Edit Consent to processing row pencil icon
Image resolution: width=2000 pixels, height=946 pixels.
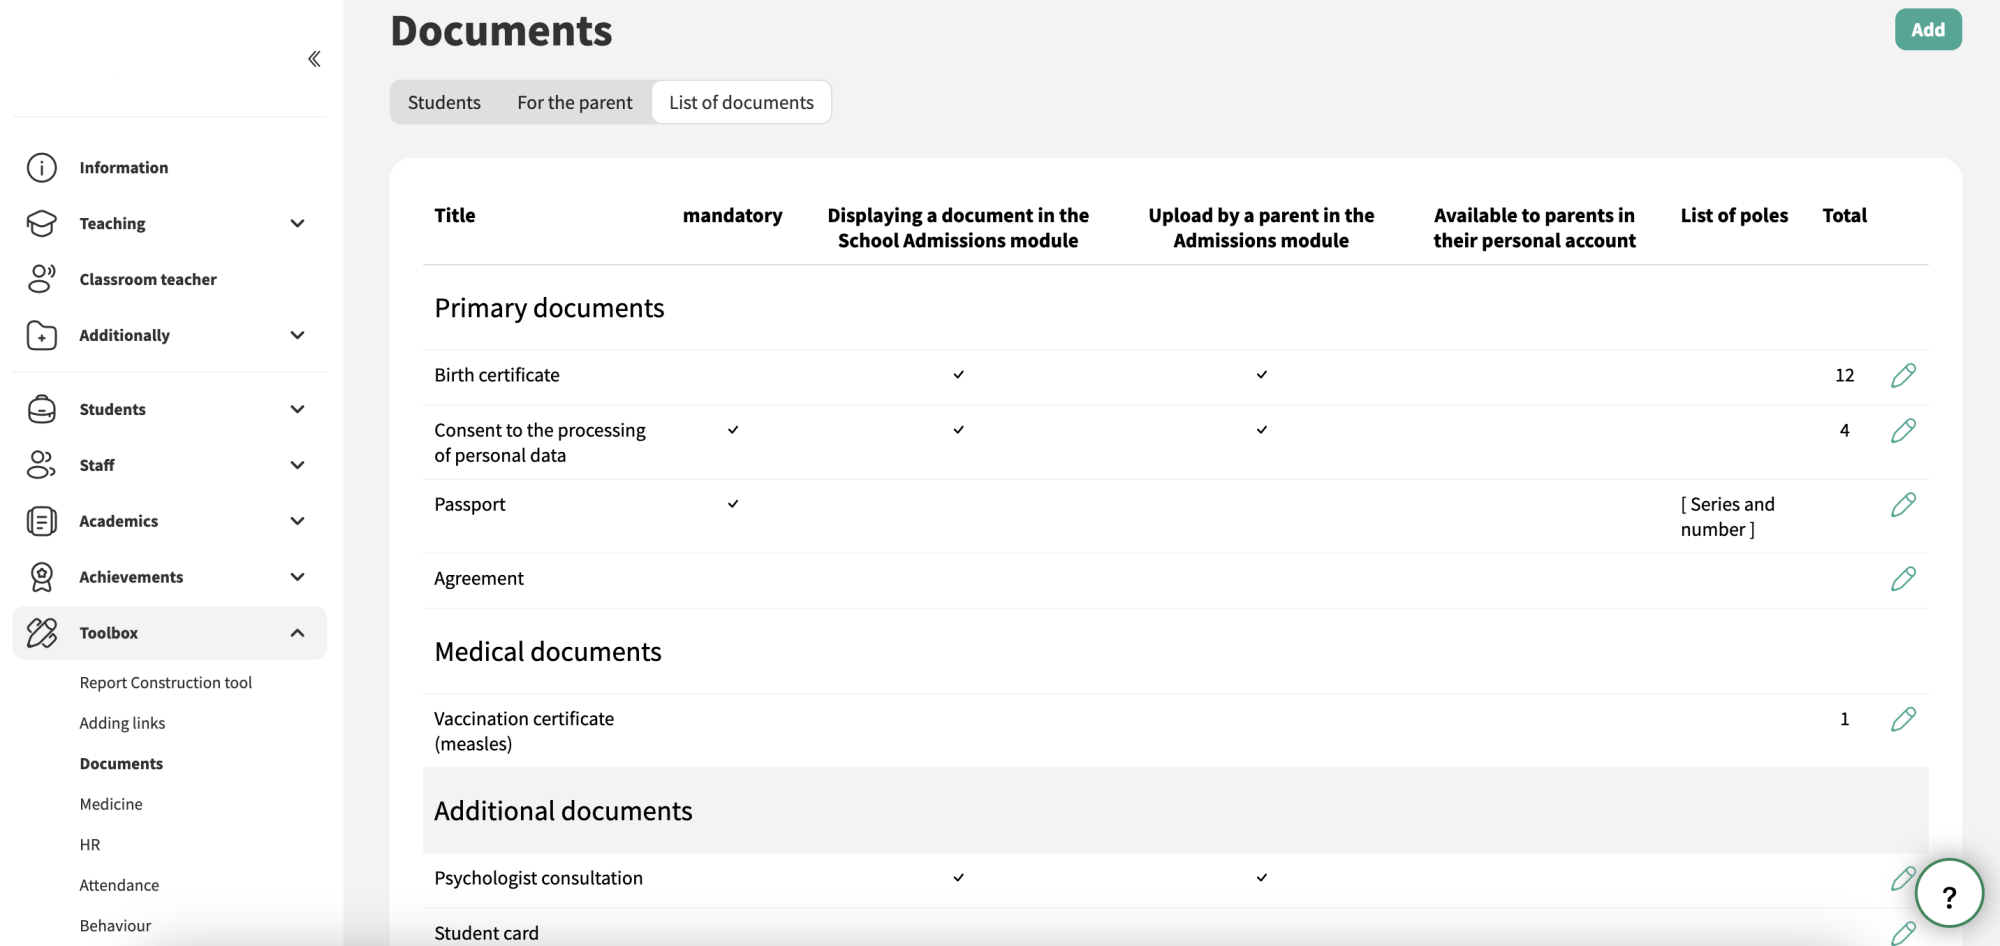(1903, 430)
